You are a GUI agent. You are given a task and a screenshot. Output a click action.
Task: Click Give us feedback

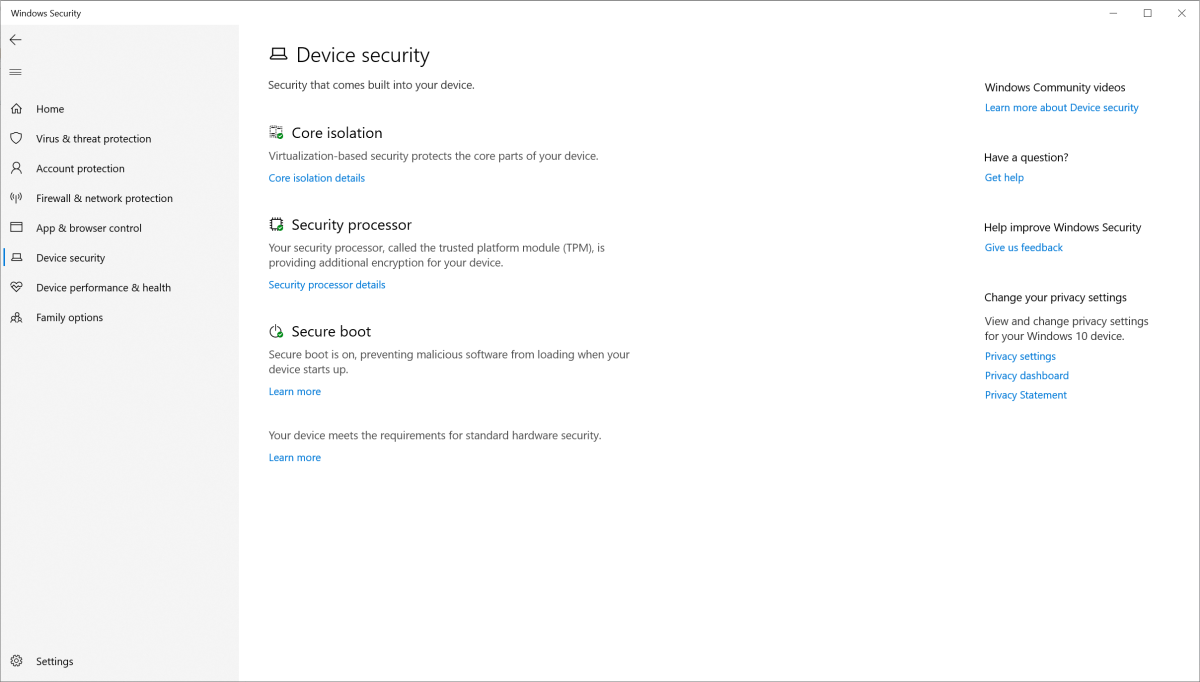point(1023,247)
